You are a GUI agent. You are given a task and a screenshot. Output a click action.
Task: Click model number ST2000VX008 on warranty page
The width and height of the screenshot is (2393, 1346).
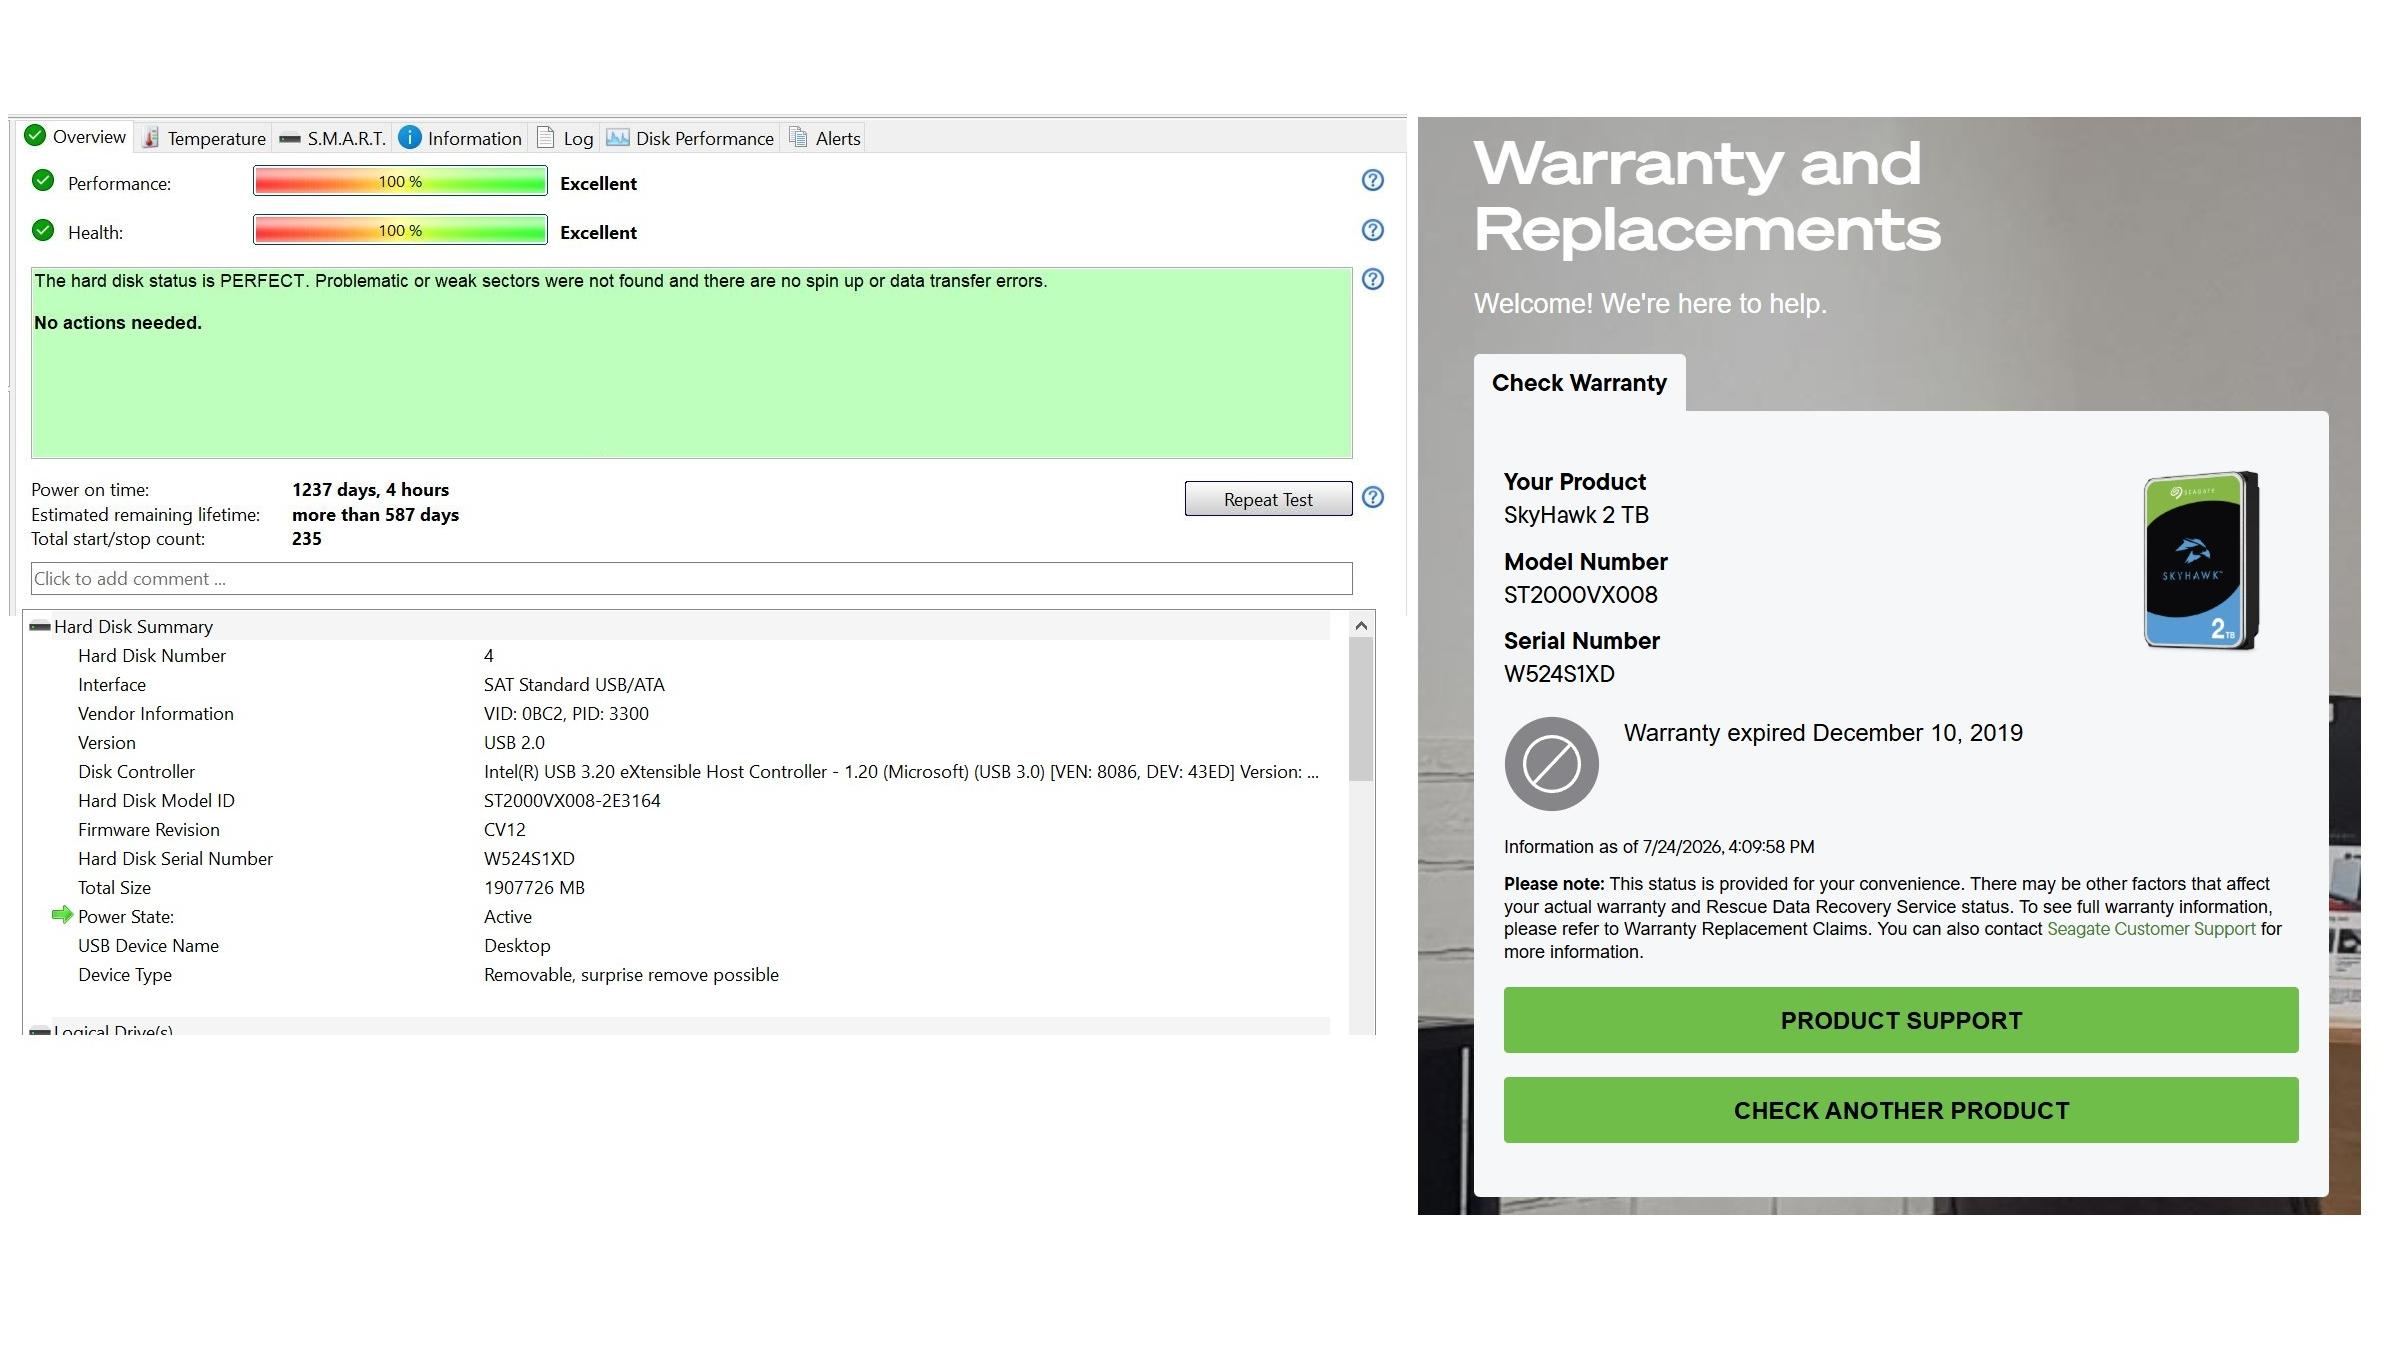coord(1580,595)
